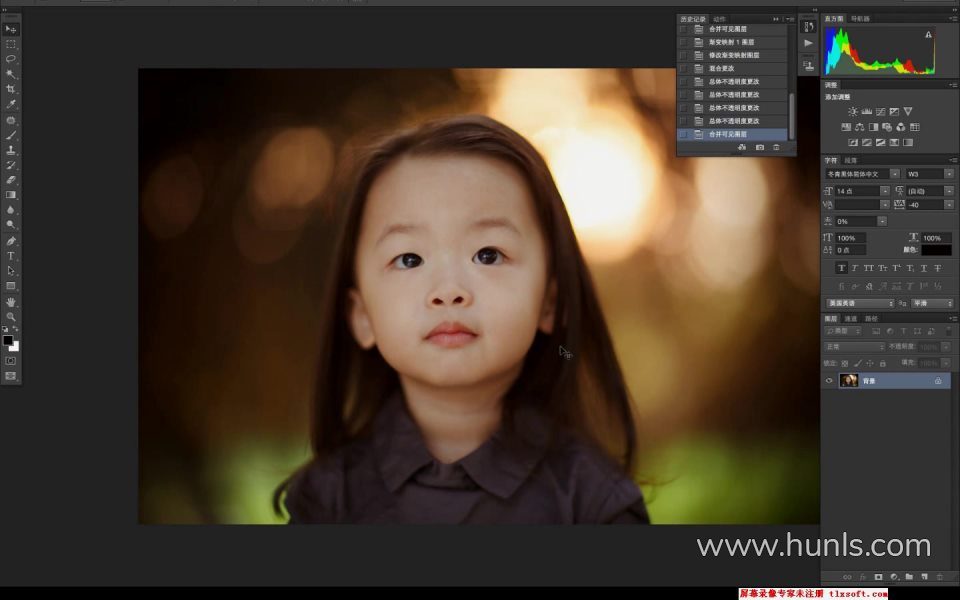Click background color white swatch
The width and height of the screenshot is (960, 600).
15,347
